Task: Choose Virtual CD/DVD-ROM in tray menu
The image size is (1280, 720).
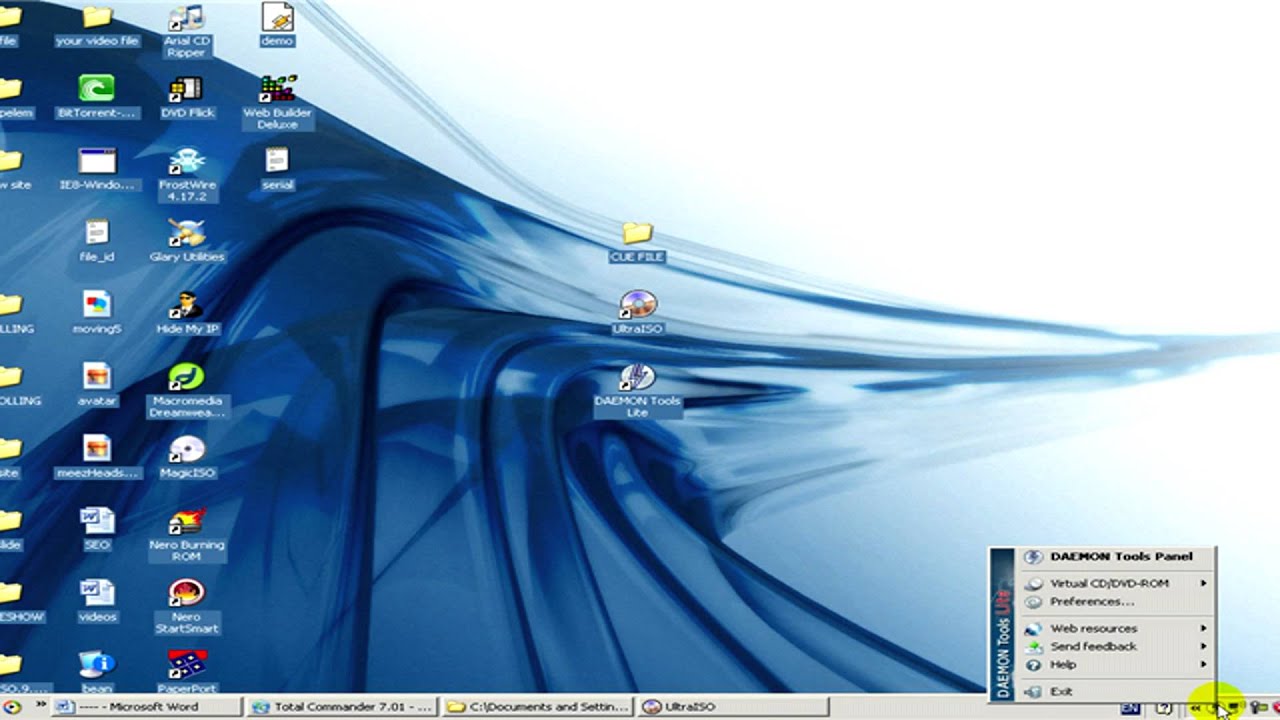Action: (1115, 583)
